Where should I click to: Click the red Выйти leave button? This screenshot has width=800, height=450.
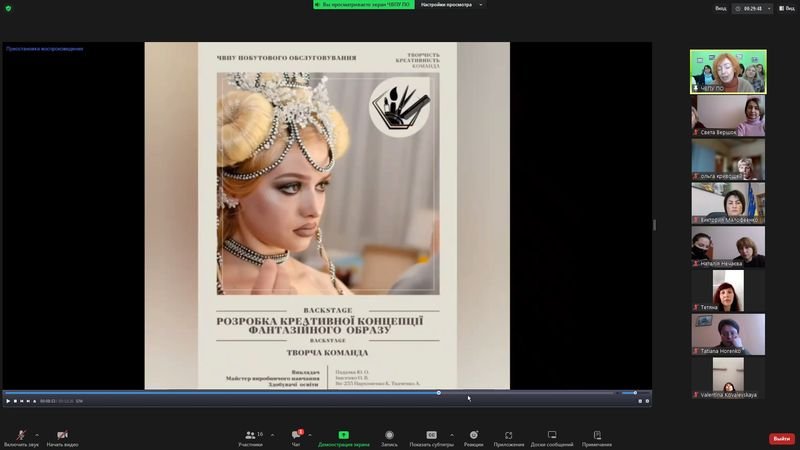(781, 438)
